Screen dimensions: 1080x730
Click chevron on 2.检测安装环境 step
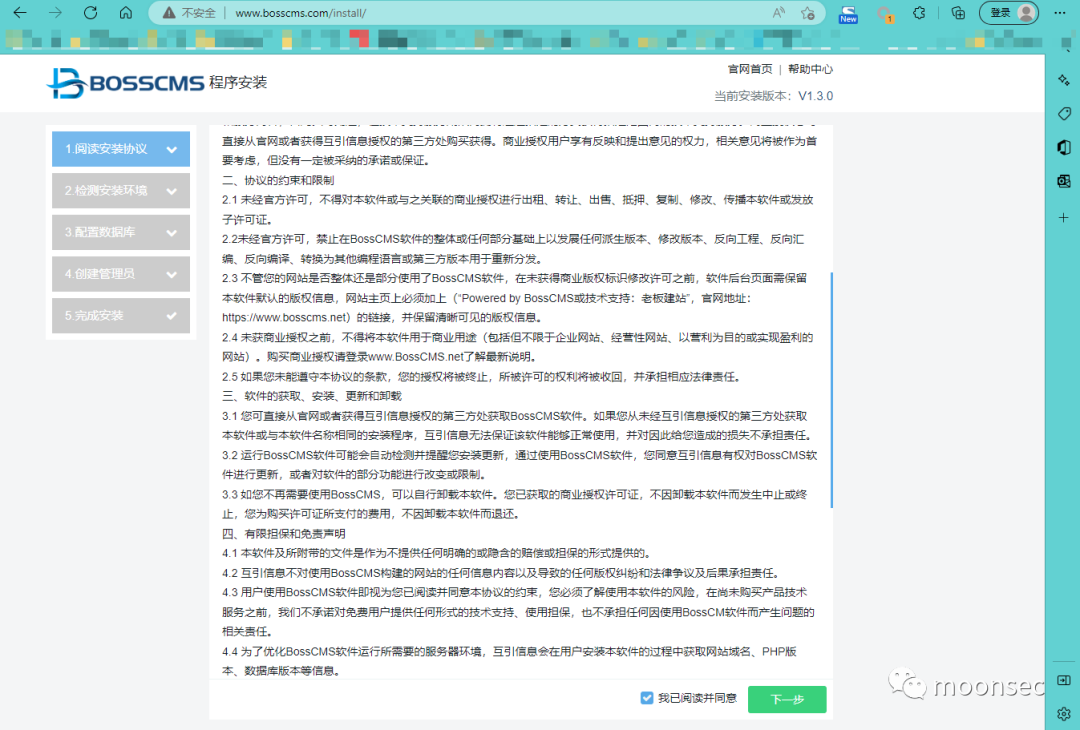coord(172,191)
